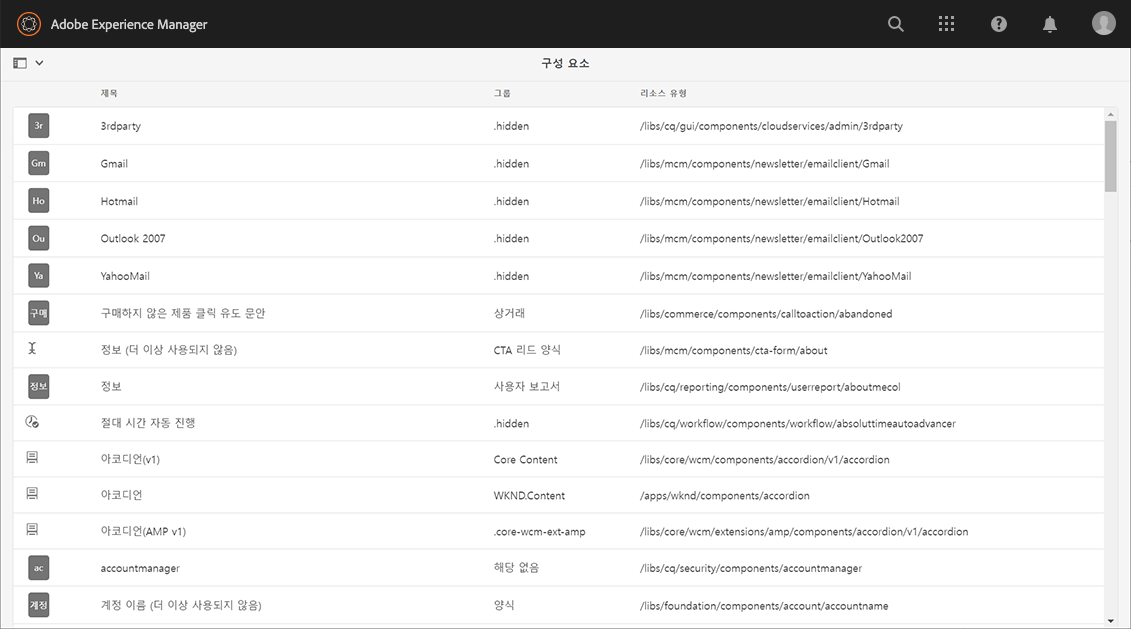Click the 상거래 group cell

coord(509,313)
